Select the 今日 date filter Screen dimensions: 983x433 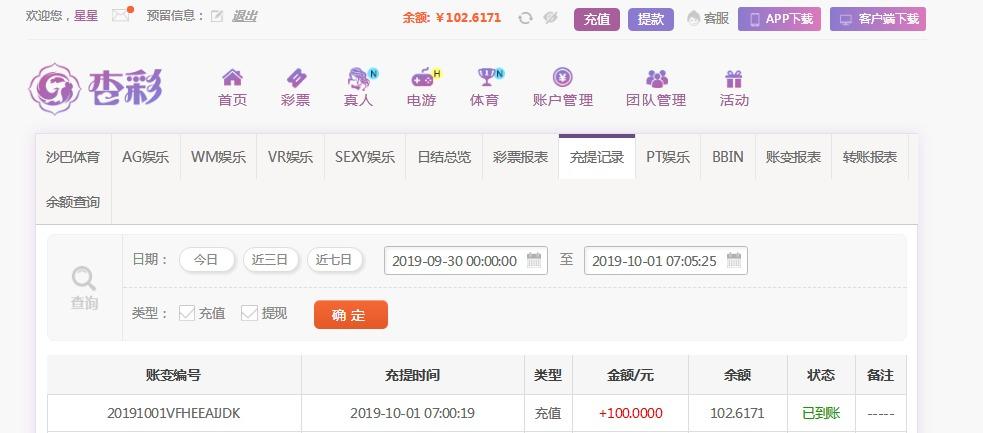207,259
